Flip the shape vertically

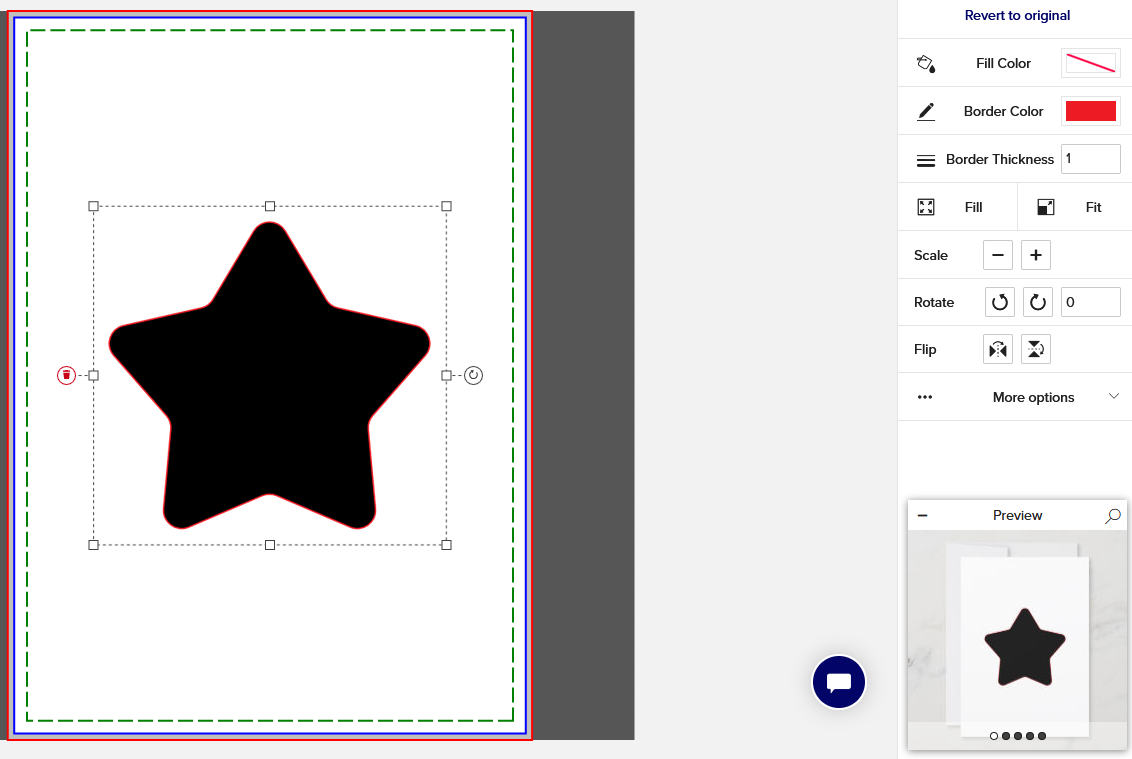[x=1035, y=350]
